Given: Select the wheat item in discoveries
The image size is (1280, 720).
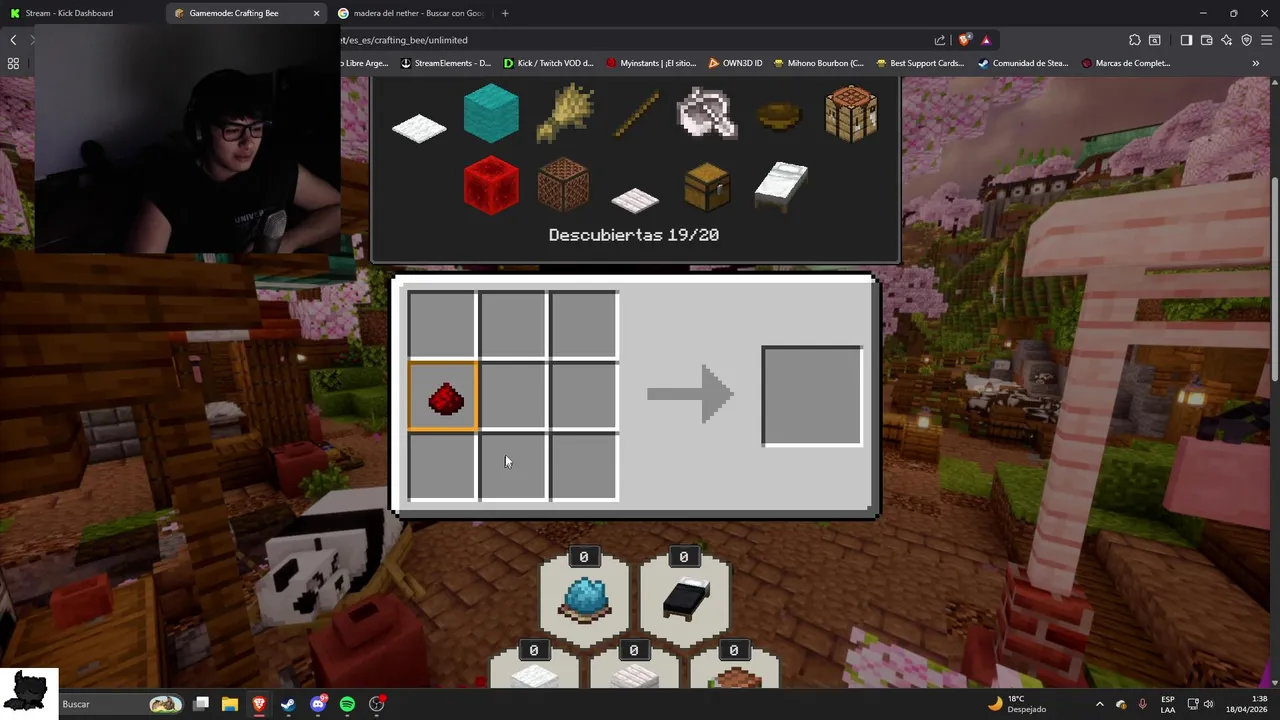Looking at the screenshot, I should click(565, 113).
